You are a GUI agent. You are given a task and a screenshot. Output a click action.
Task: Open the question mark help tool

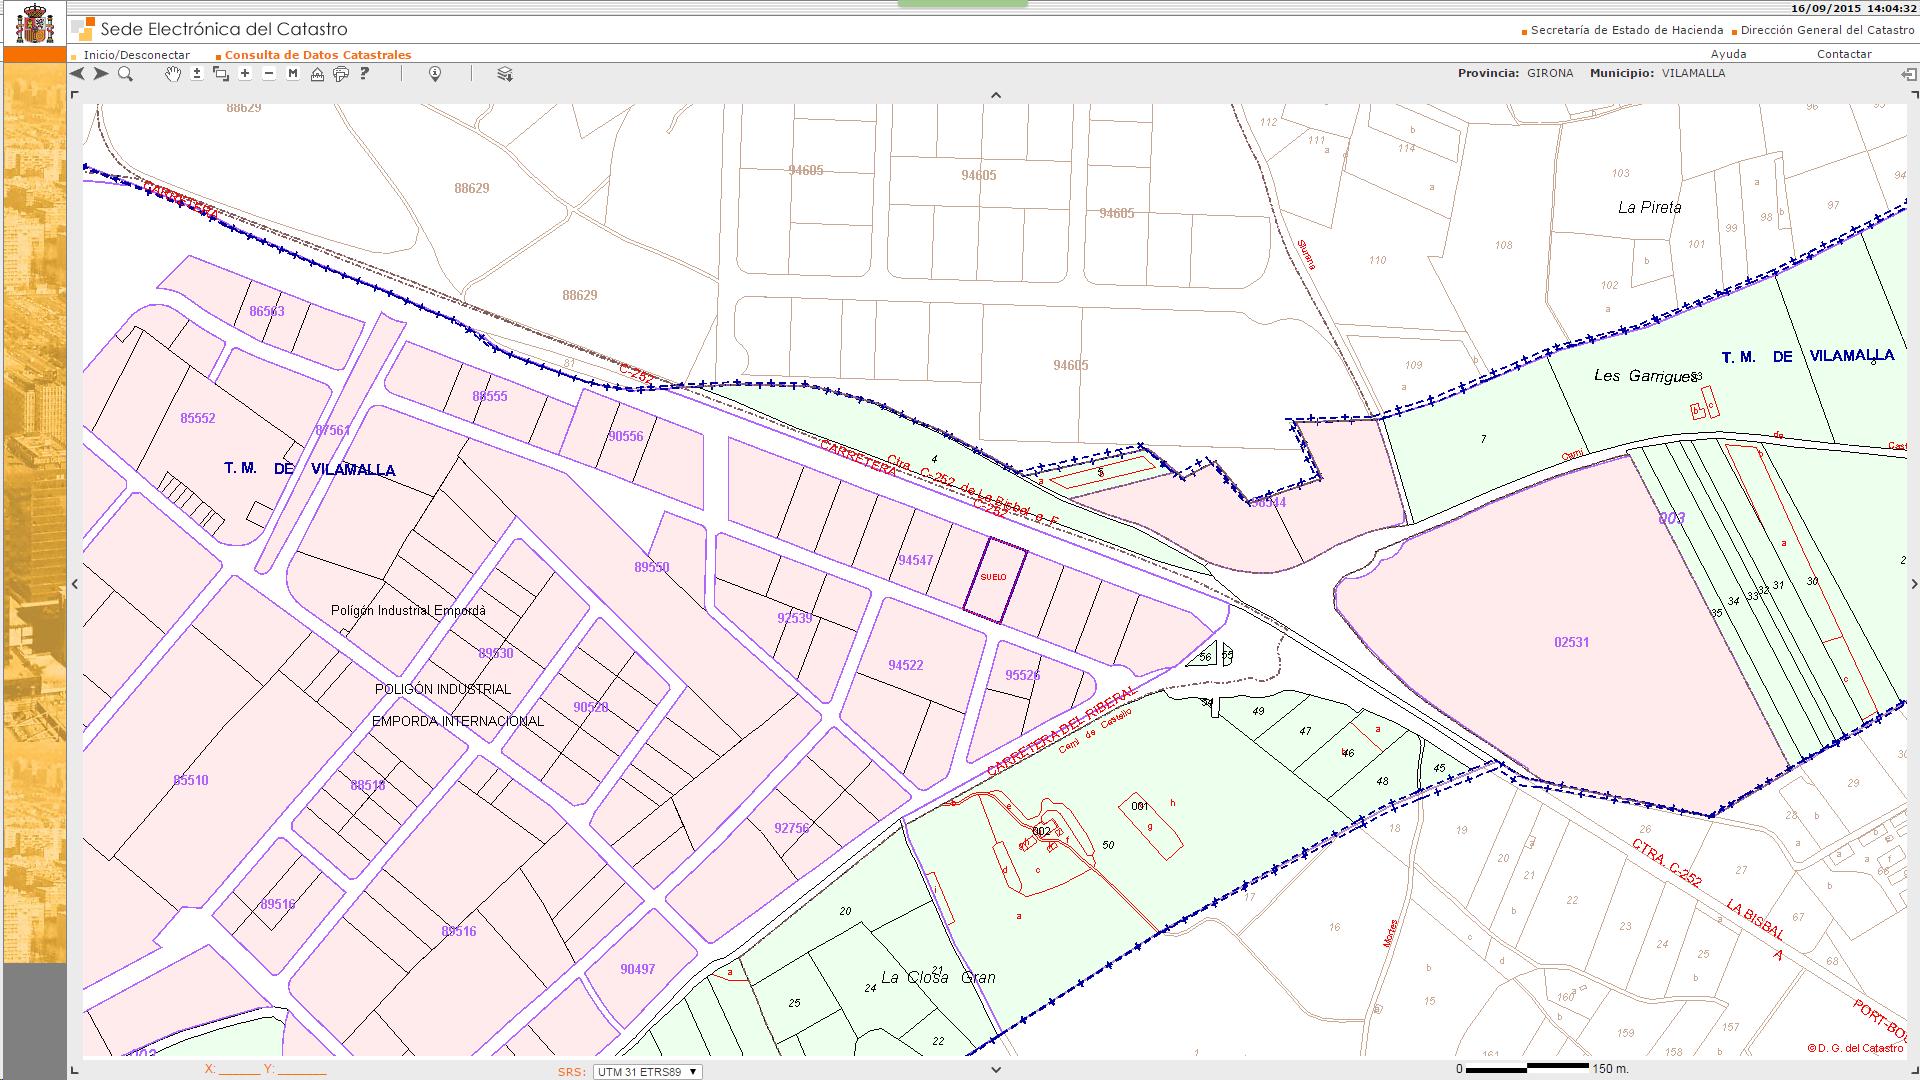(365, 74)
